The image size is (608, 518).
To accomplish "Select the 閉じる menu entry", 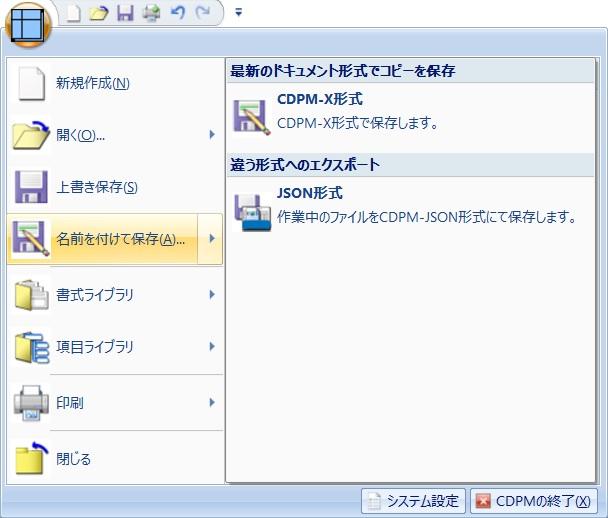I will tap(115, 459).
